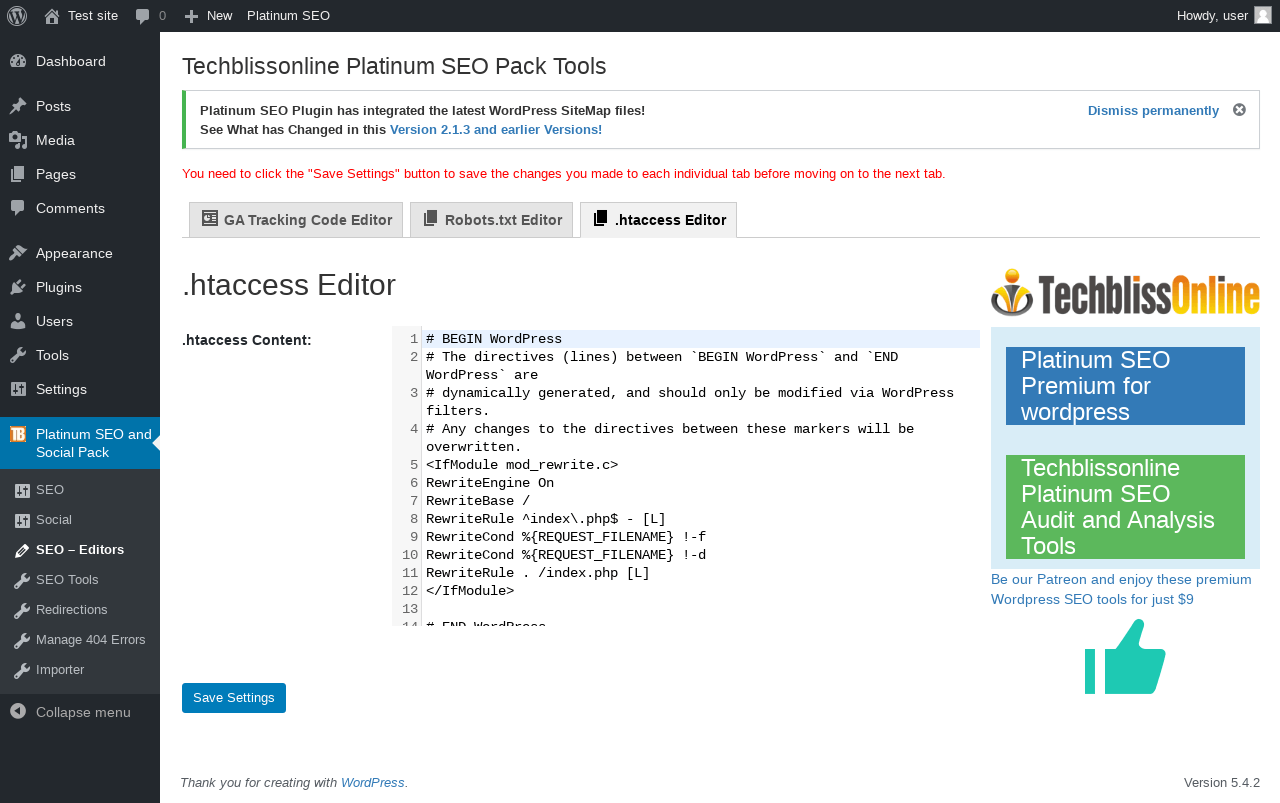The height and width of the screenshot is (803, 1280).
Task: Click Dismiss permanently link
Action: (1153, 111)
